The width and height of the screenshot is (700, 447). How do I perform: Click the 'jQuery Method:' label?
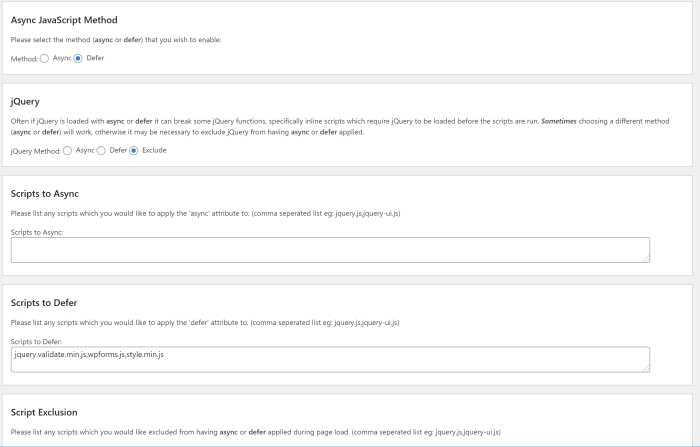[36, 151]
